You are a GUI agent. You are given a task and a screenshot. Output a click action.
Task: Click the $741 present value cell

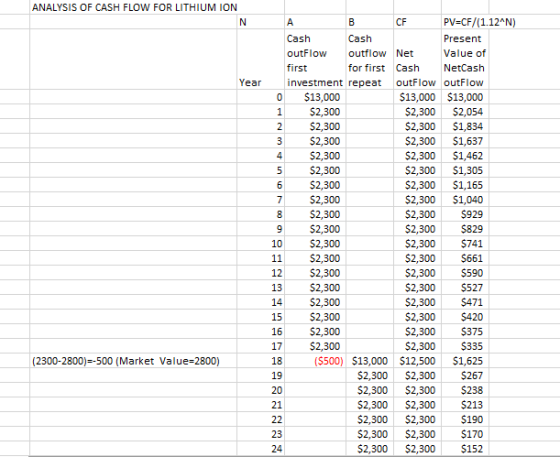(x=465, y=243)
